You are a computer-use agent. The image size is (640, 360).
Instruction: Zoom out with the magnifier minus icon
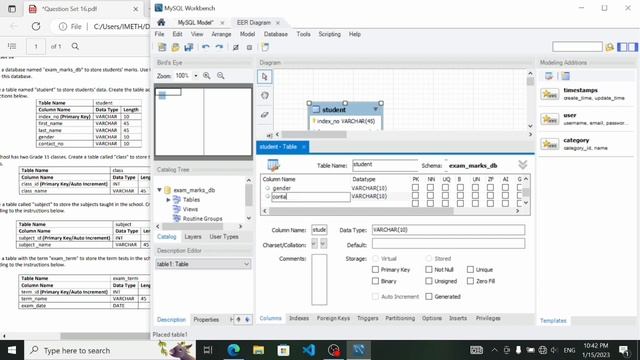(221, 76)
